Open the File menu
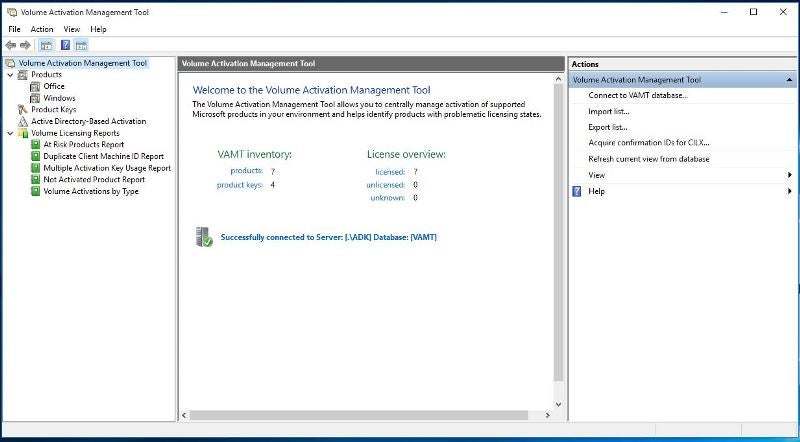Screen dimensions: 800x442 click(x=14, y=29)
